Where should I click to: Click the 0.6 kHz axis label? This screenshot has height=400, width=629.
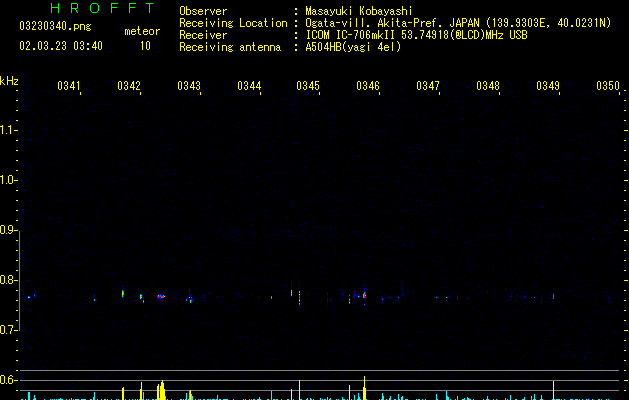click(8, 380)
